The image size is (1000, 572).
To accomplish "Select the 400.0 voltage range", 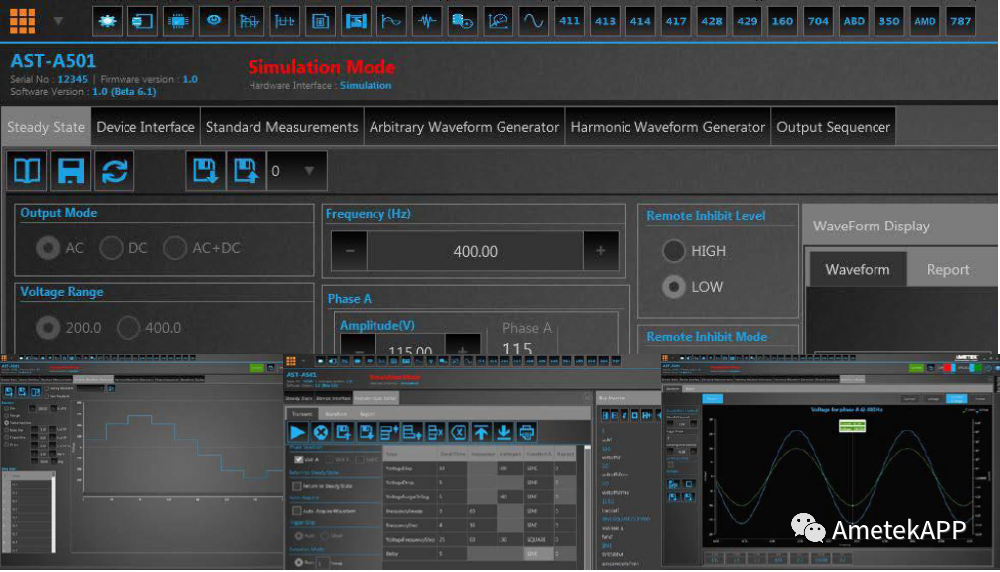I will pos(128,327).
